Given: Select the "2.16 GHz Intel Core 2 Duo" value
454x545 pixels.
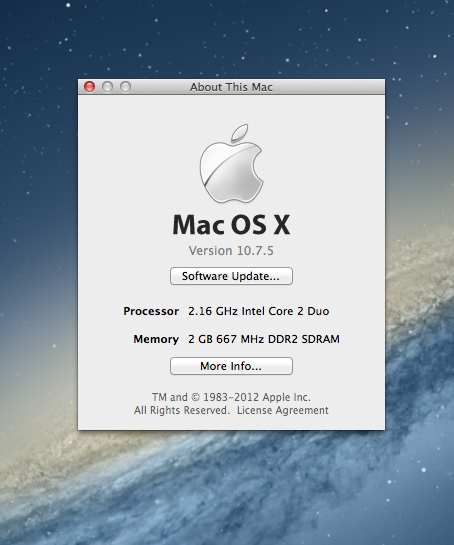Looking at the screenshot, I should [x=259, y=311].
